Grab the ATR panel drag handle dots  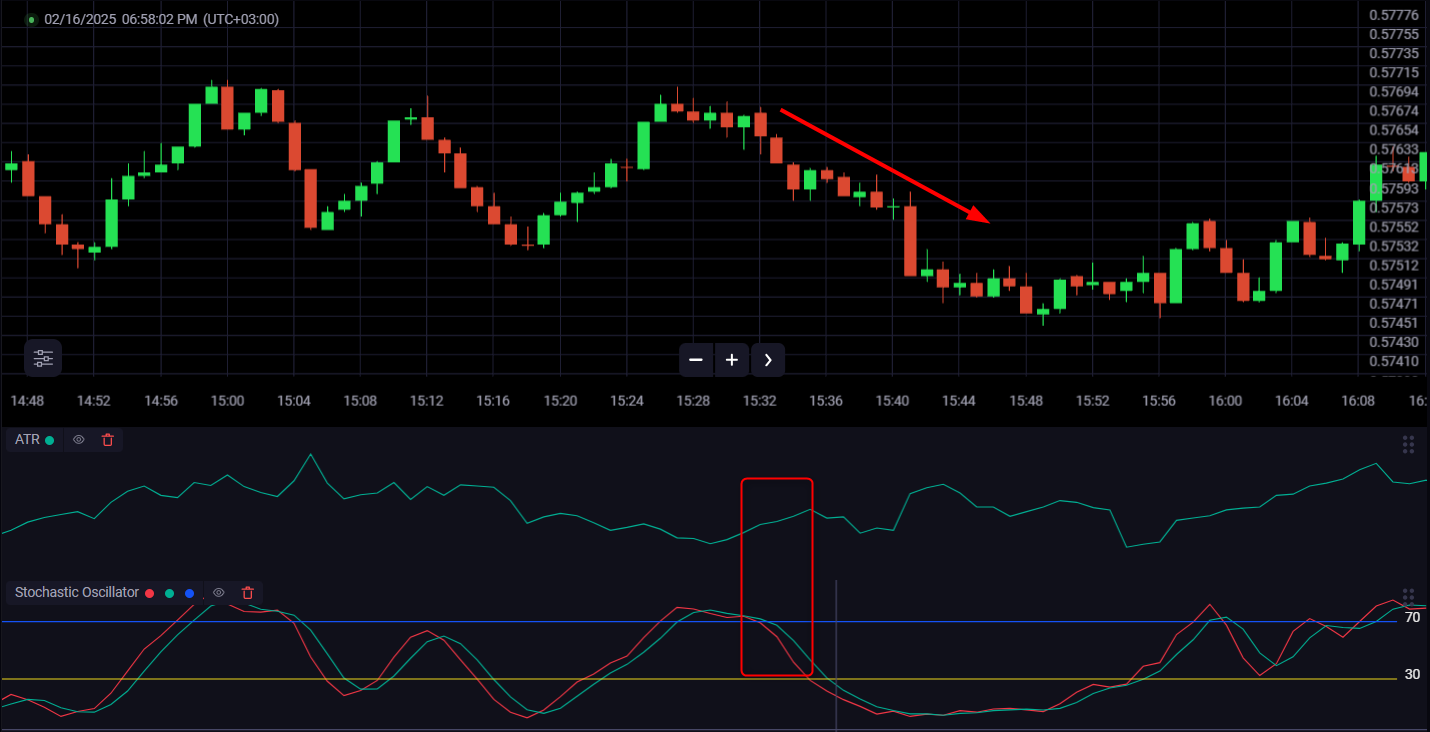(1408, 445)
